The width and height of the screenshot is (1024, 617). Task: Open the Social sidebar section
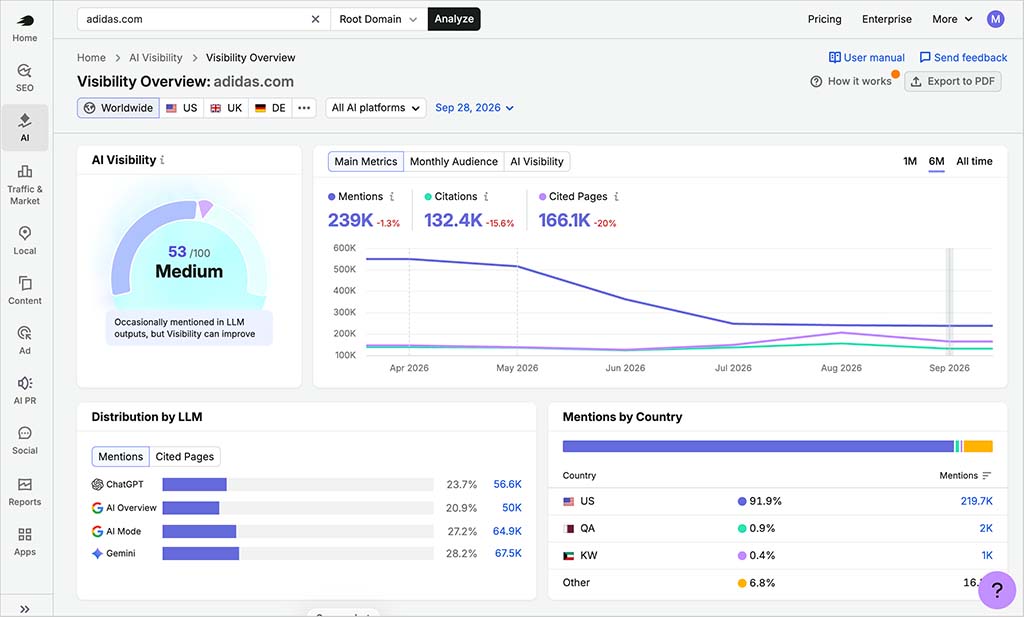pyautogui.click(x=25, y=441)
